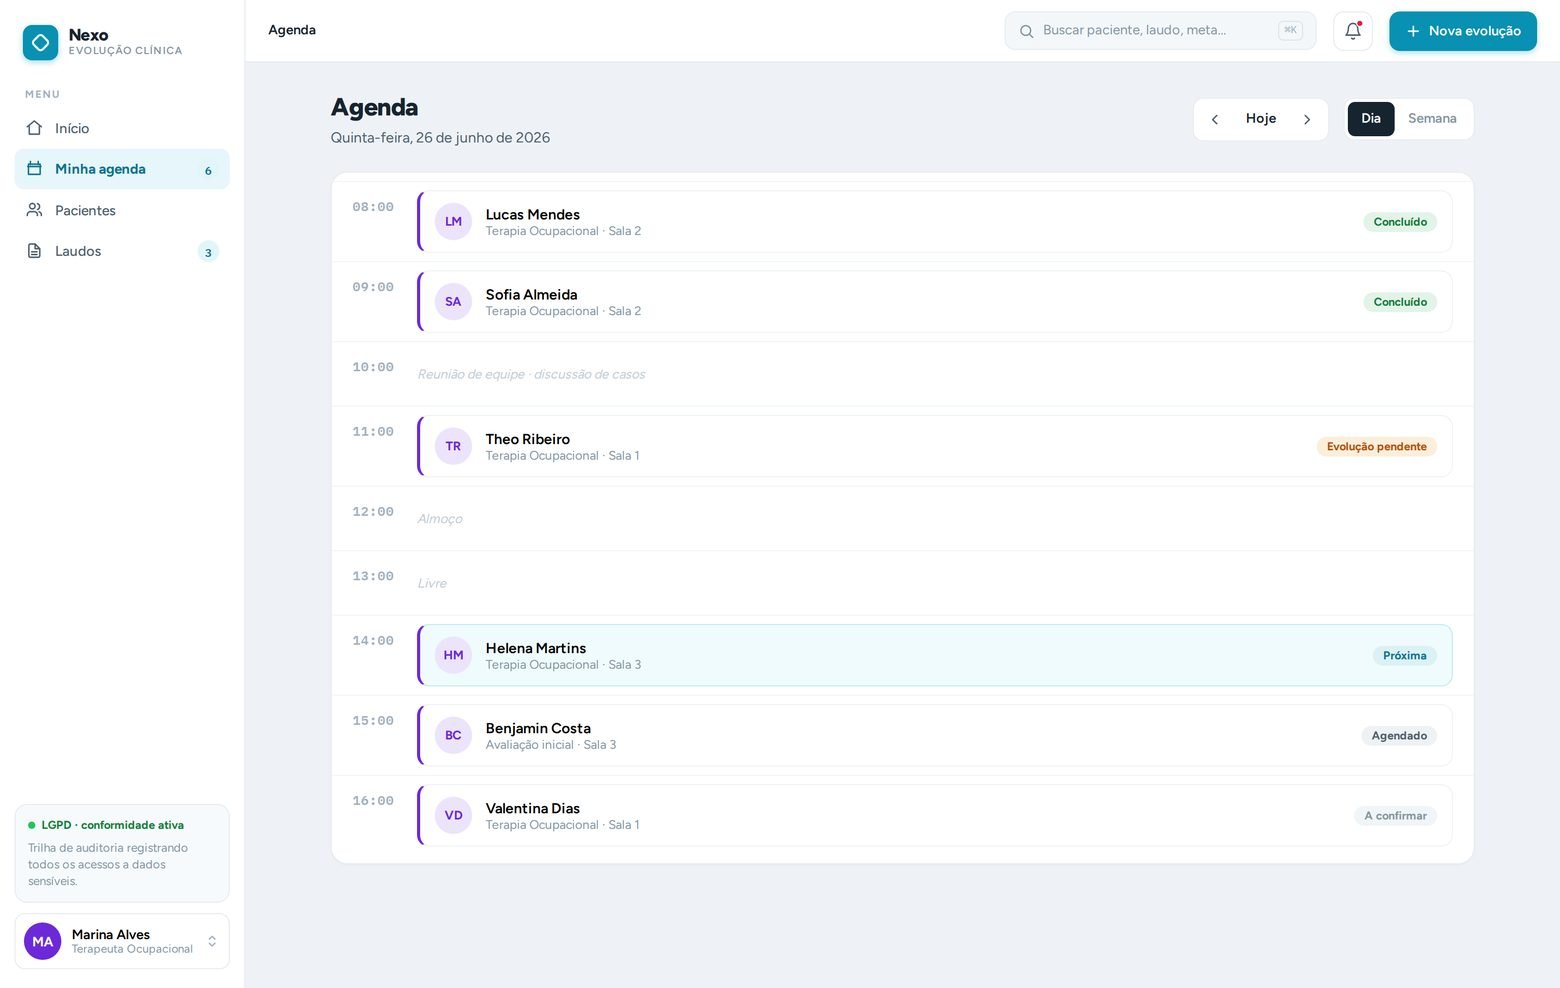Viewport: 1560px width, 988px height.
Task: Click the A confirmar status badge
Action: tap(1395, 816)
